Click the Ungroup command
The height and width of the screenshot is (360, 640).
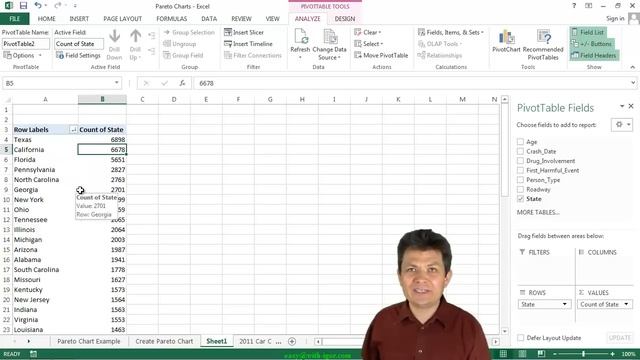coord(180,44)
